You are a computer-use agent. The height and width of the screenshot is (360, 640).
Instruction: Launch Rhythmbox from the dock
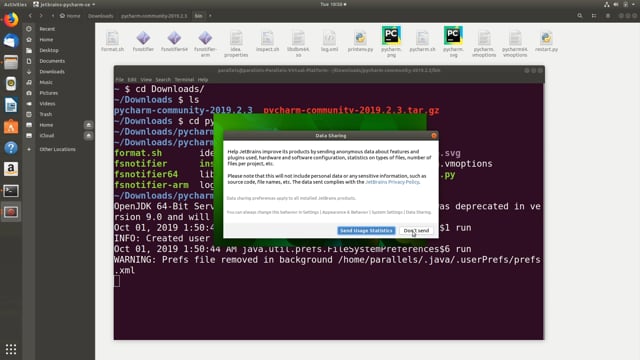(x=11, y=84)
